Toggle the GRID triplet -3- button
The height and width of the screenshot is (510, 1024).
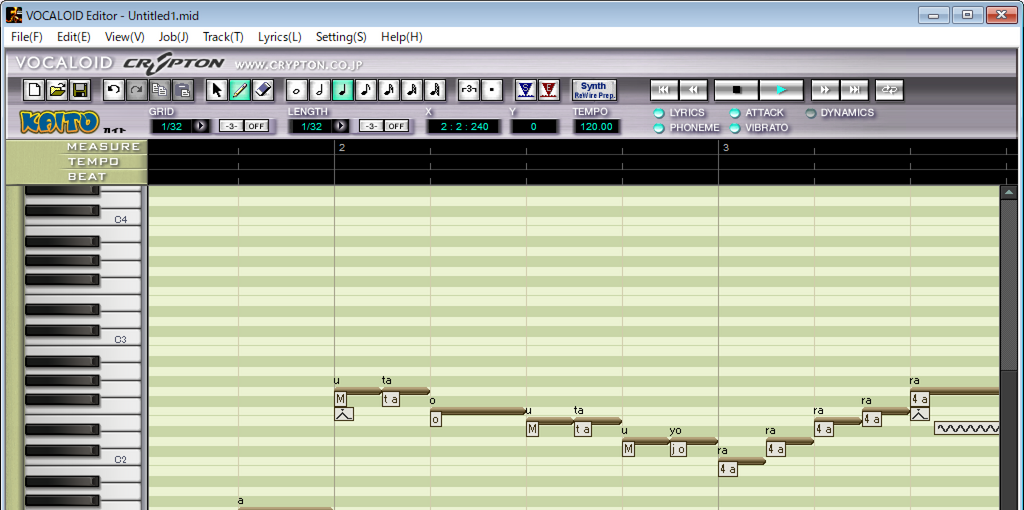[x=231, y=127]
